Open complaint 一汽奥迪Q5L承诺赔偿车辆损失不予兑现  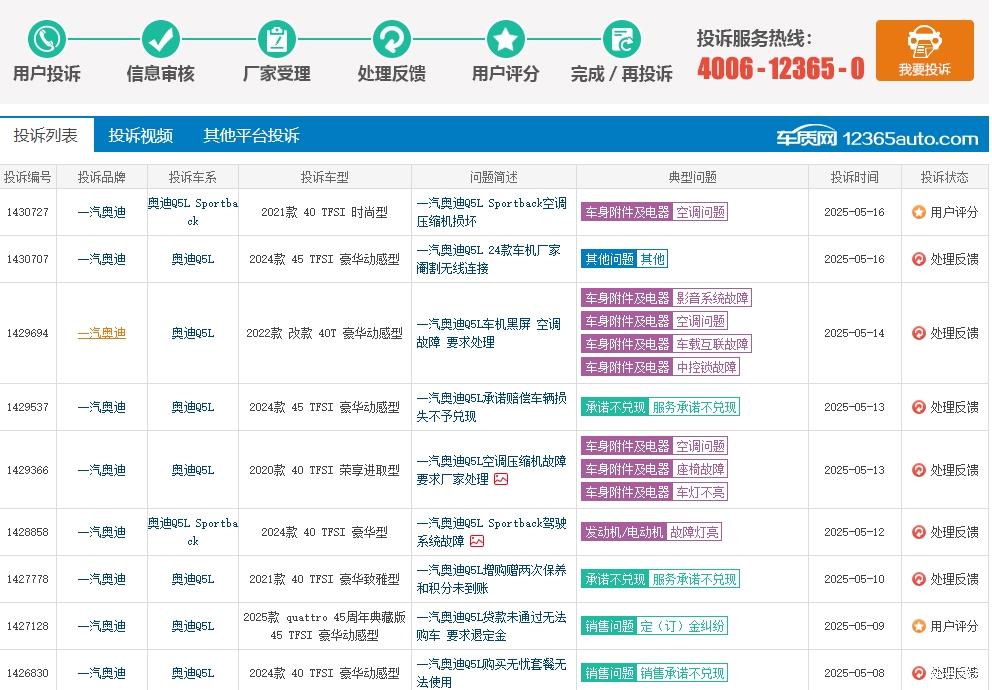(x=492, y=407)
